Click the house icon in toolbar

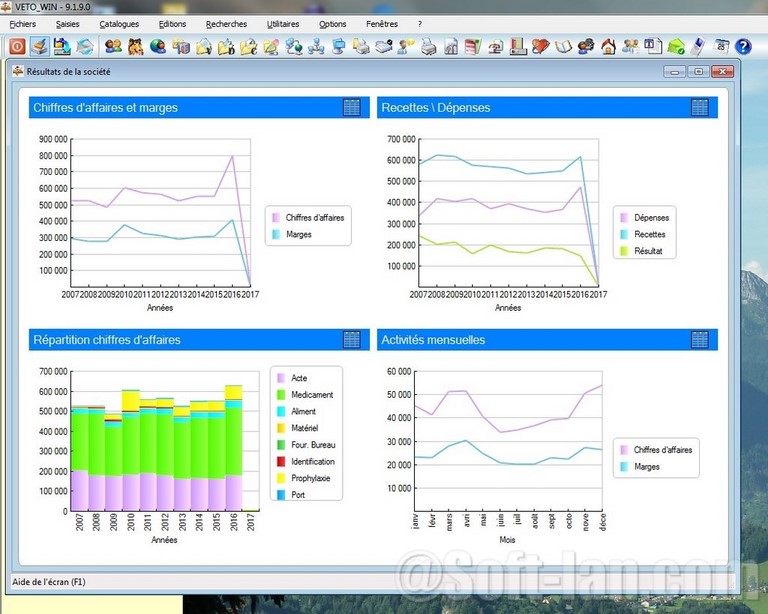(608, 46)
